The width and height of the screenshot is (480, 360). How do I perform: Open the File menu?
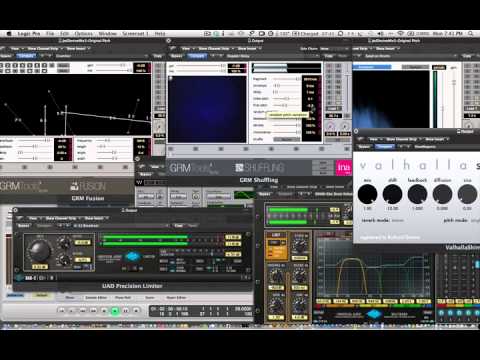click(50, 34)
